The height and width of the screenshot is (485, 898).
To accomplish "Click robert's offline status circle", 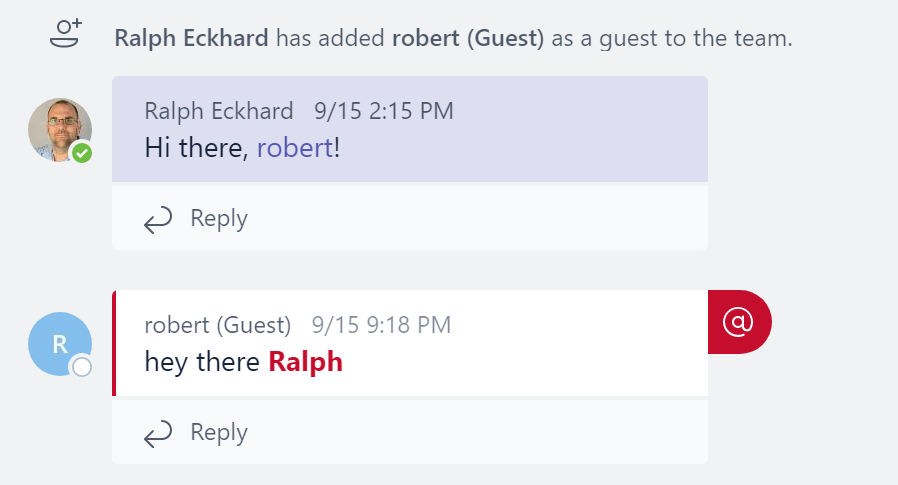I will (x=82, y=367).
